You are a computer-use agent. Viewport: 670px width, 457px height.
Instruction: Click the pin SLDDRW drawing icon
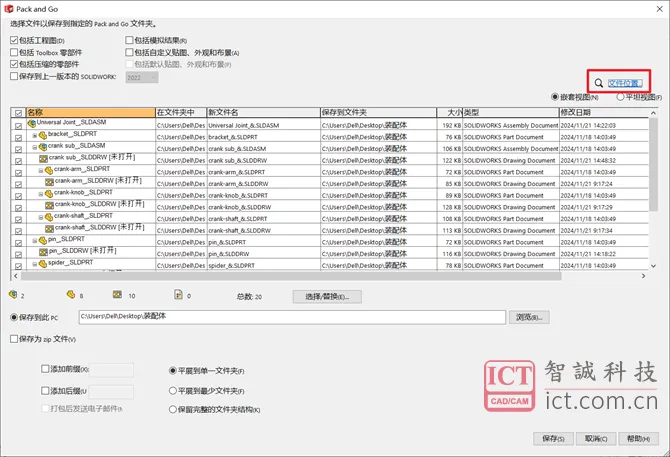(x=43, y=252)
